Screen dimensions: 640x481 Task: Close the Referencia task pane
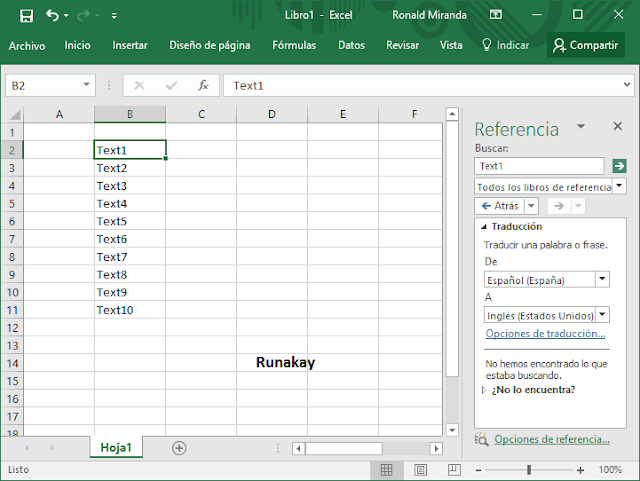pyautogui.click(x=618, y=127)
